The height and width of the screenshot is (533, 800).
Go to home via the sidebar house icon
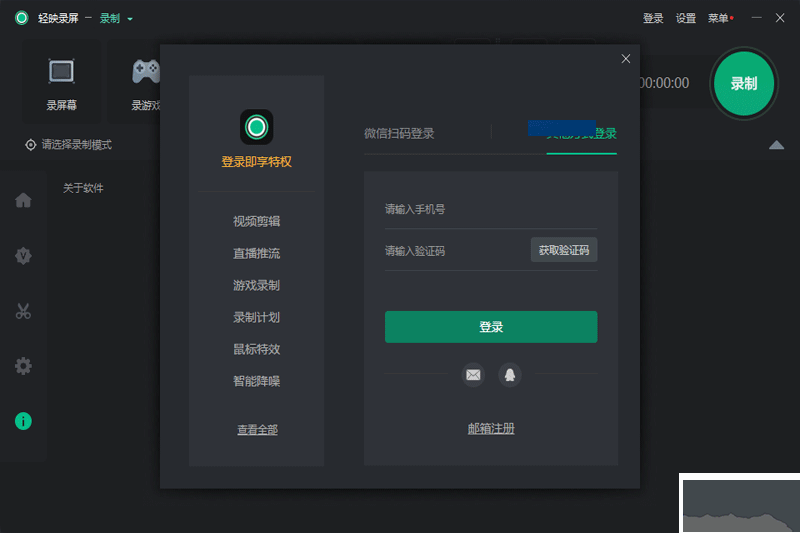click(x=23, y=200)
